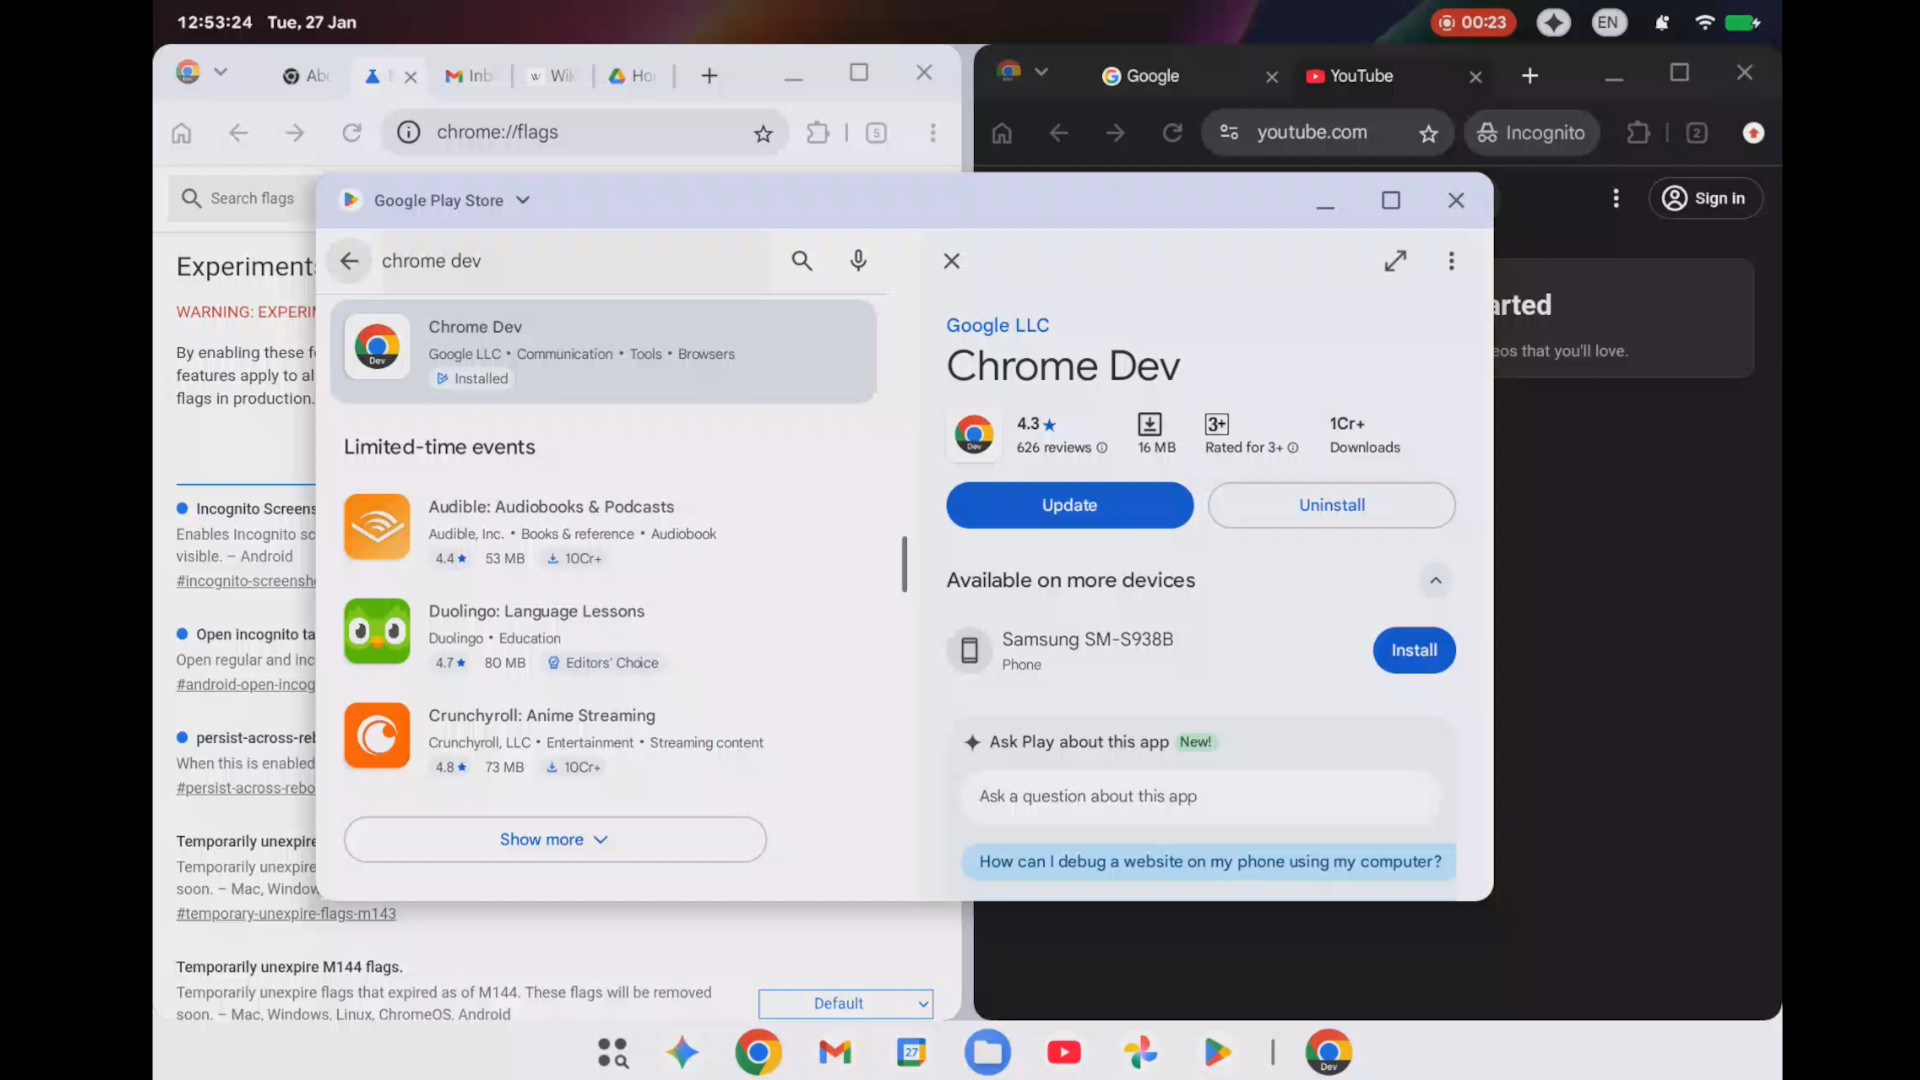Collapse the 'Available on more devices' section
The width and height of the screenshot is (1920, 1080).
(x=1435, y=580)
